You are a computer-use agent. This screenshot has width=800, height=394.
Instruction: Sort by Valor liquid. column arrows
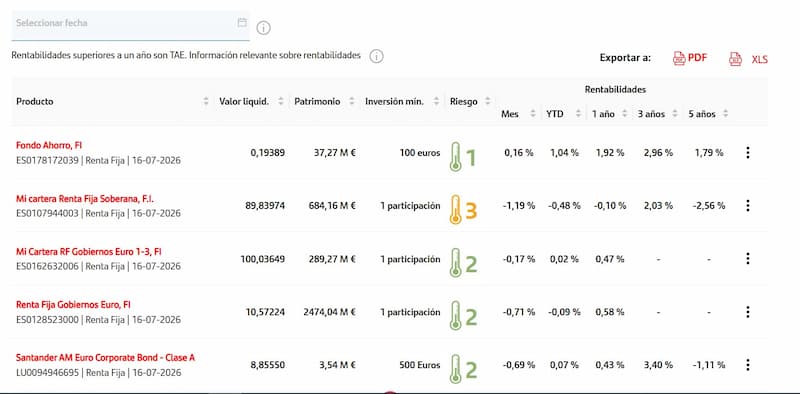281,101
